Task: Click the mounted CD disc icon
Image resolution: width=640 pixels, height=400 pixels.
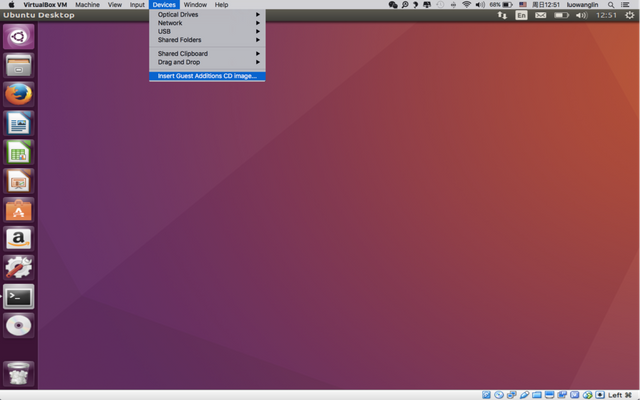Action: [18, 326]
